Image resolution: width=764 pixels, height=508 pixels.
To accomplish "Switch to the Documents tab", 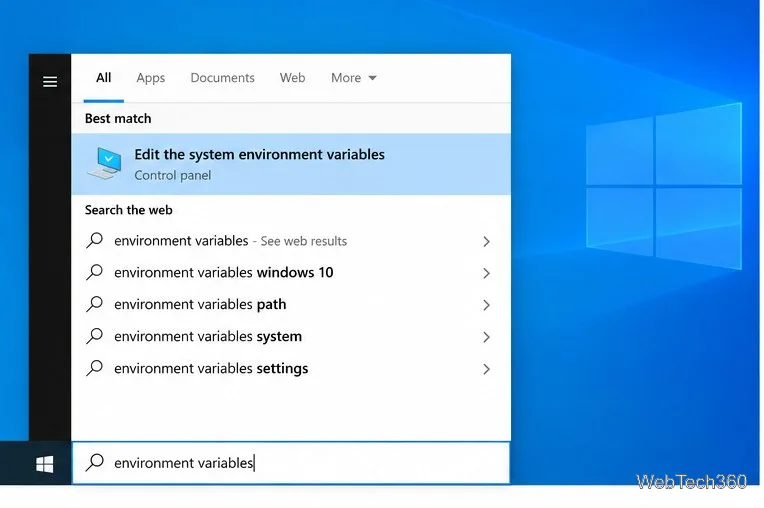I will click(x=222, y=78).
